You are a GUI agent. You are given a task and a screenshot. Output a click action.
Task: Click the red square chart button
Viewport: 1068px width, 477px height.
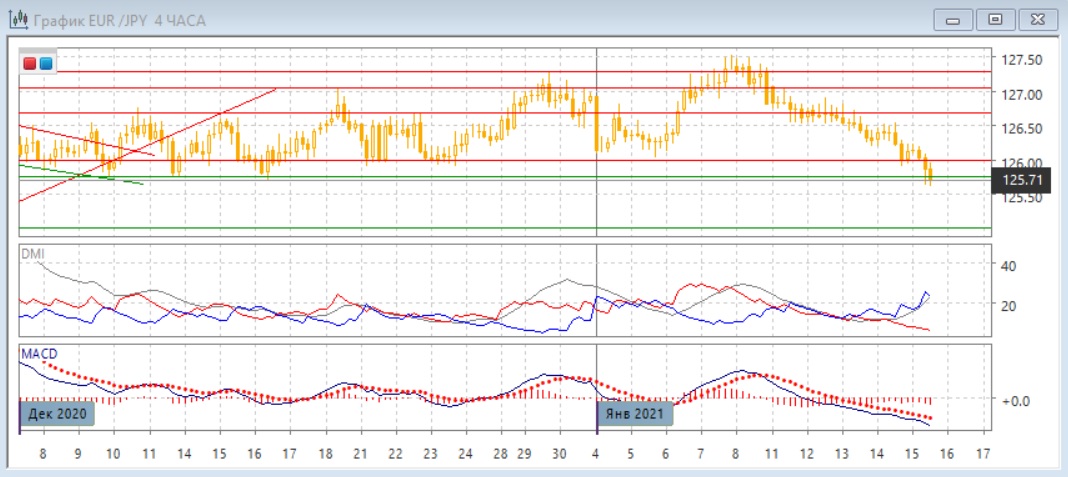click(x=30, y=63)
